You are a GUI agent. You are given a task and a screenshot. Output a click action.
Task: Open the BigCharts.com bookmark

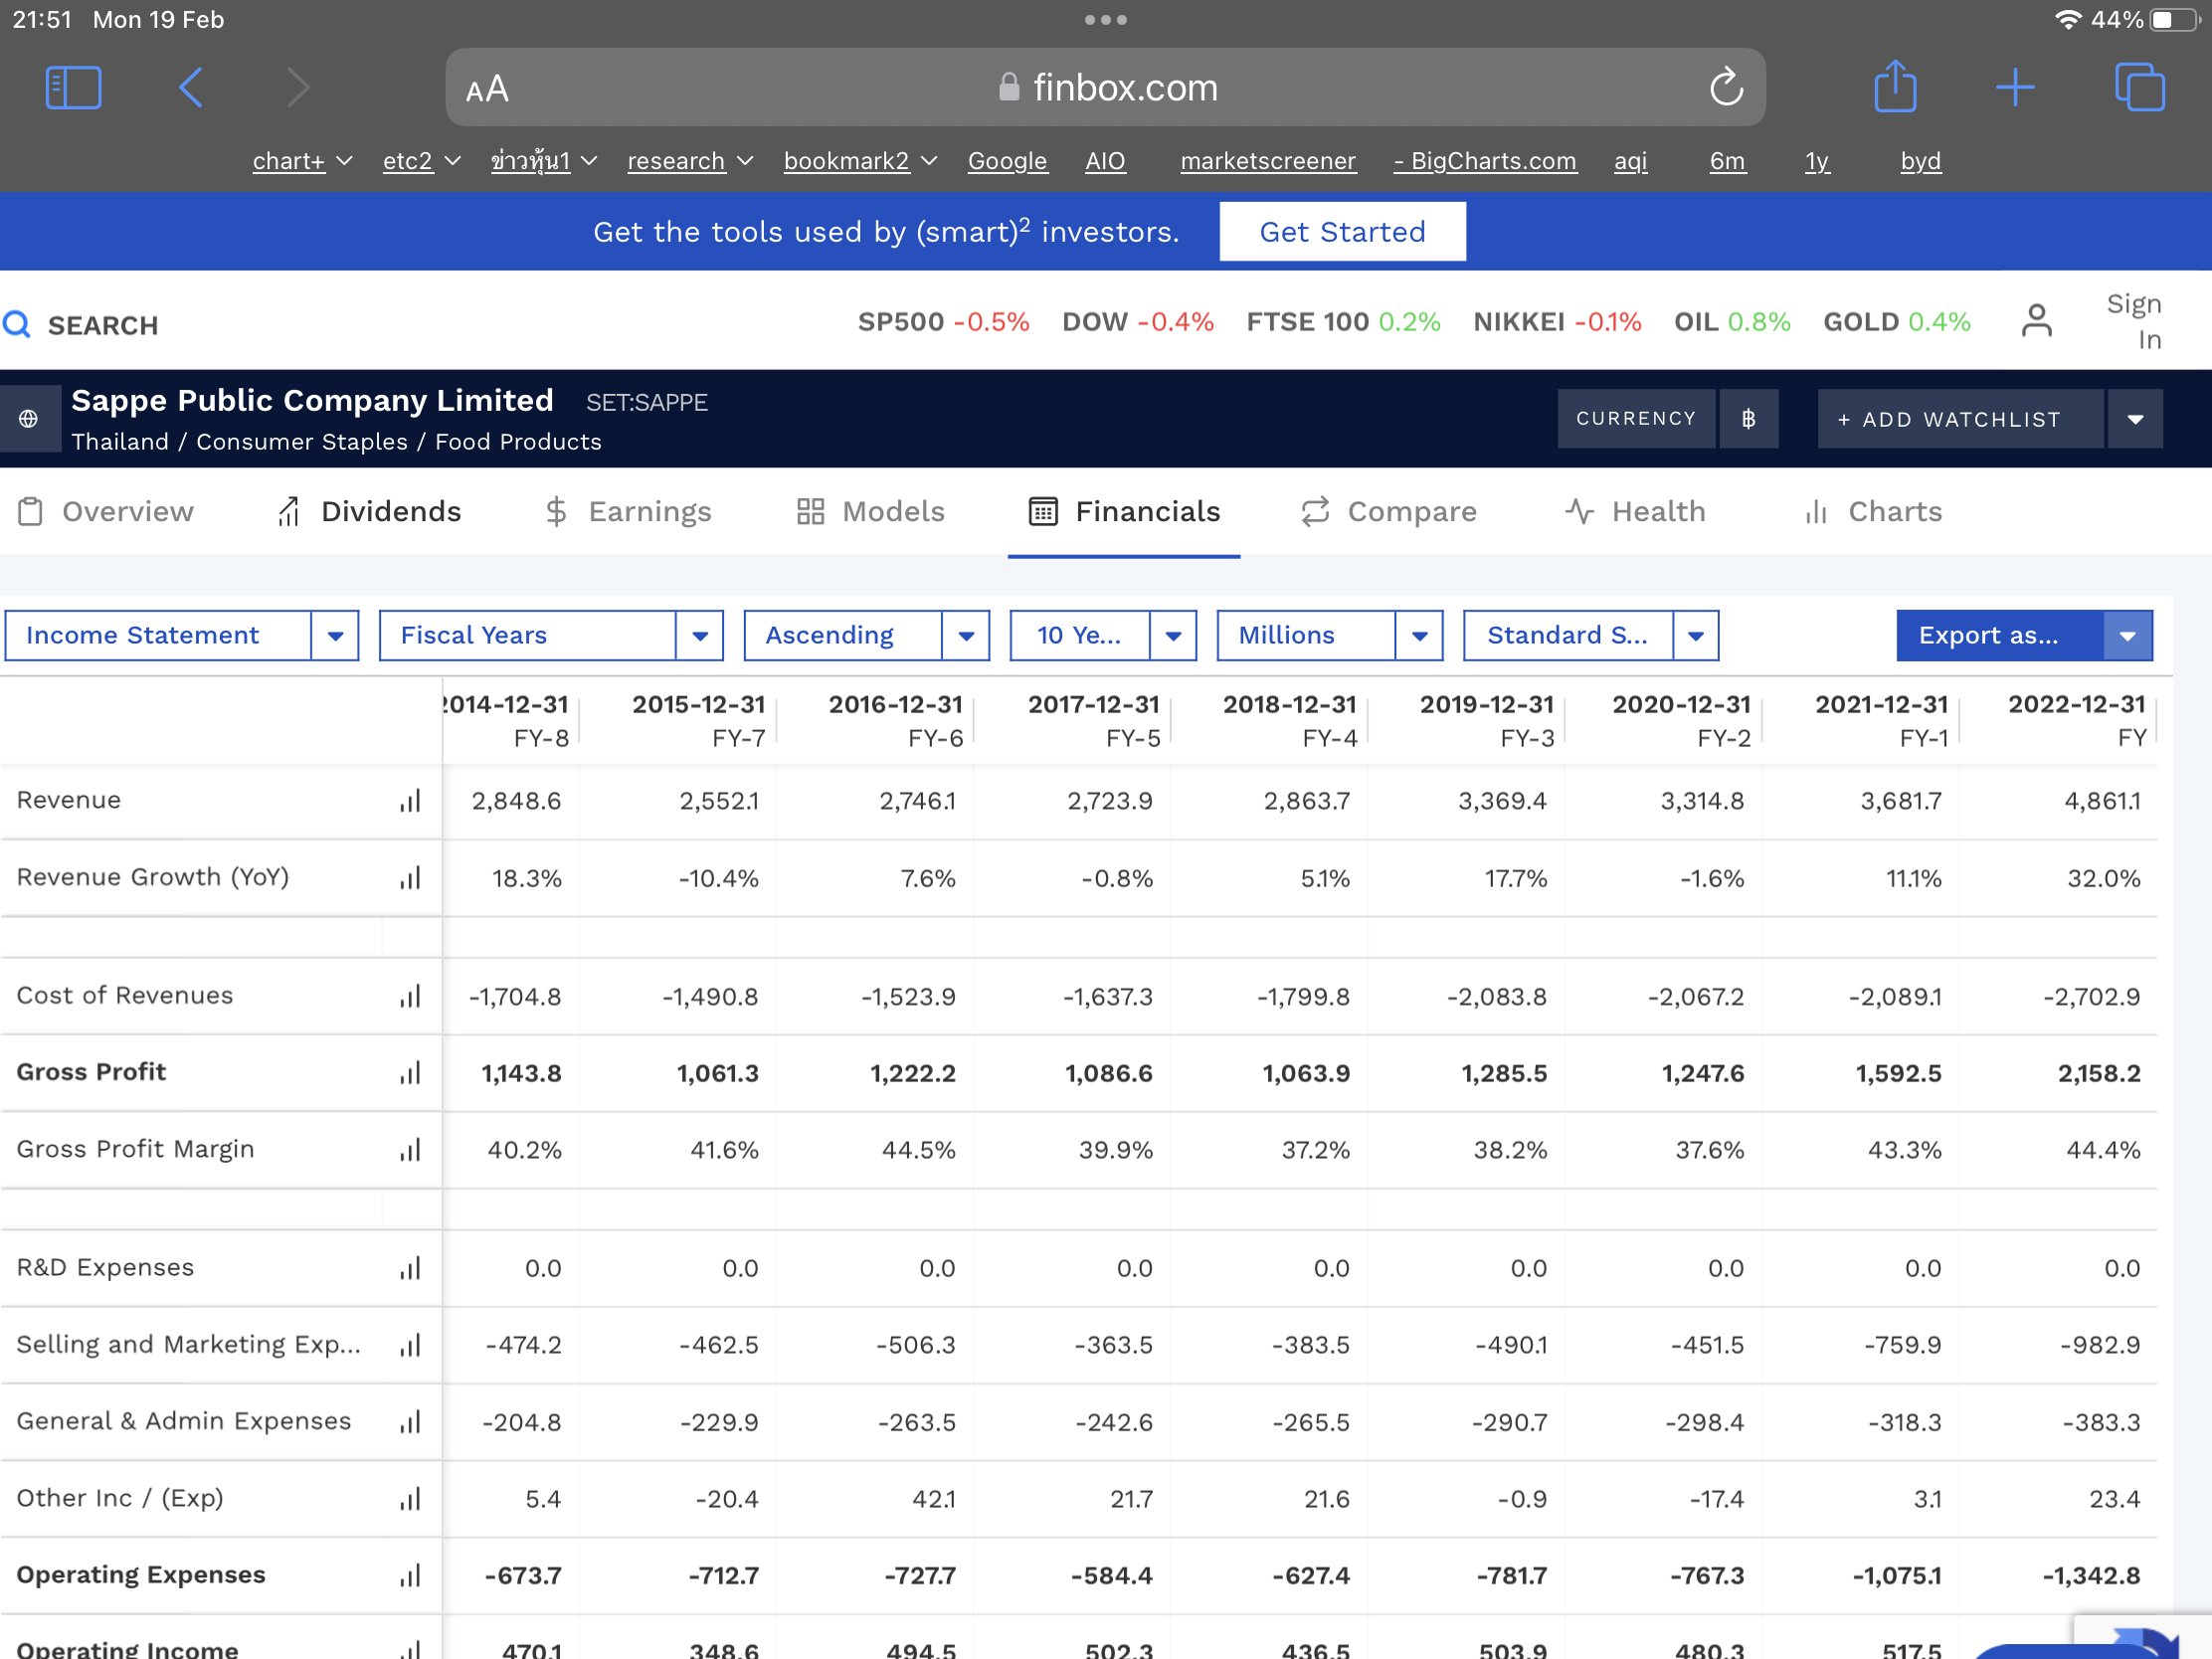click(1485, 161)
